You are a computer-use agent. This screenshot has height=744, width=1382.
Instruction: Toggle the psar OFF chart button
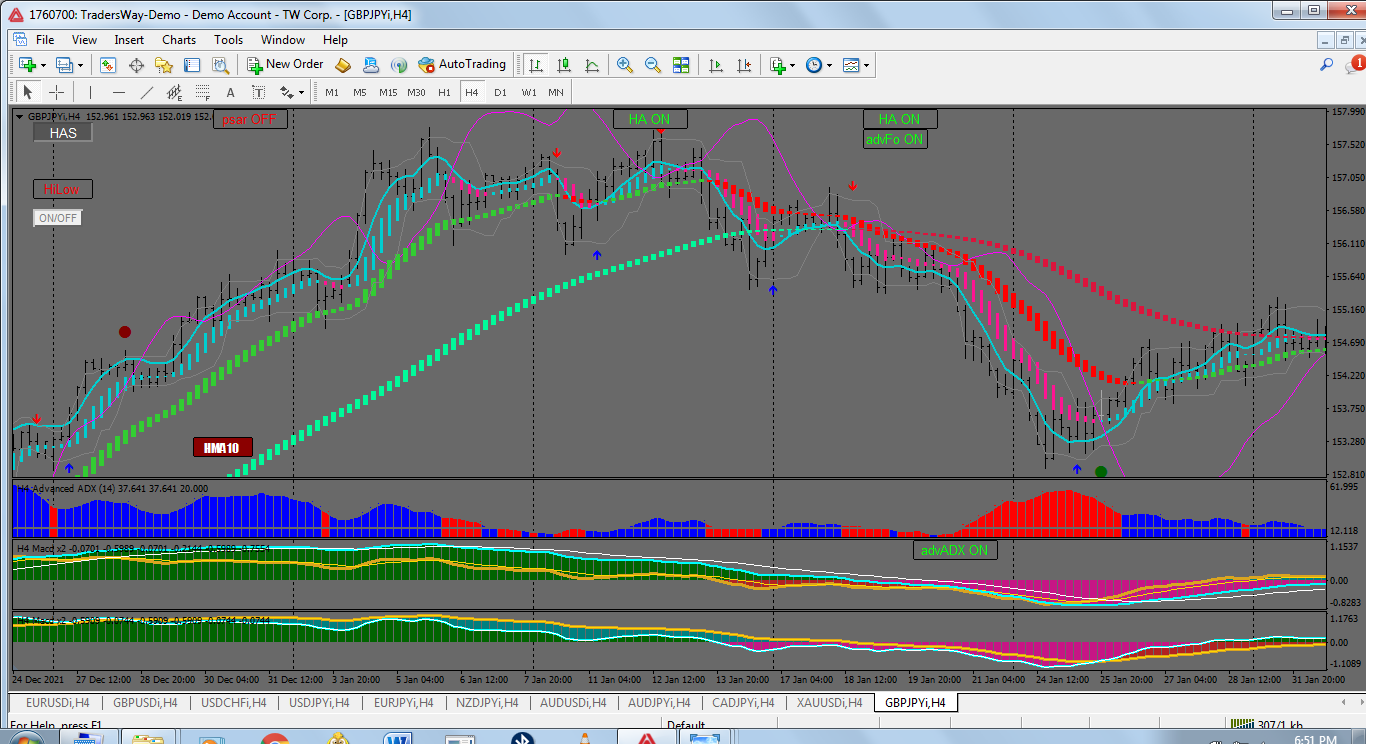(x=249, y=119)
